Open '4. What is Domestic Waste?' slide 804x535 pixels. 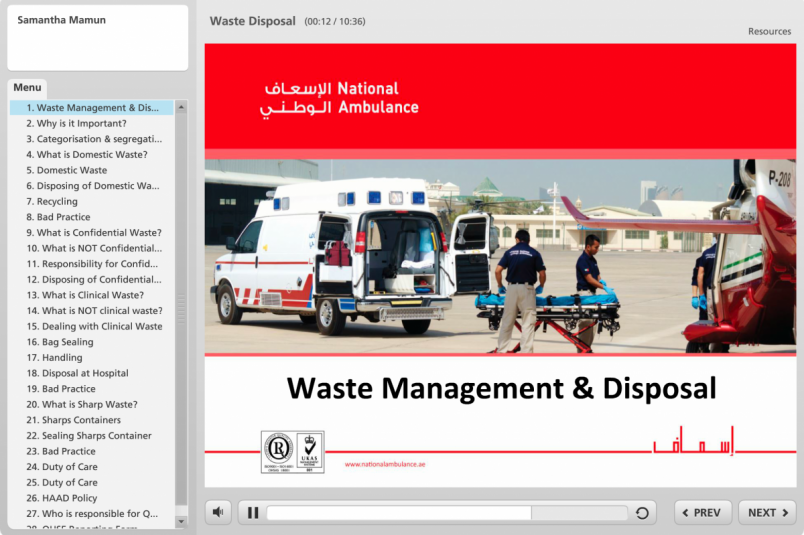[87, 154]
